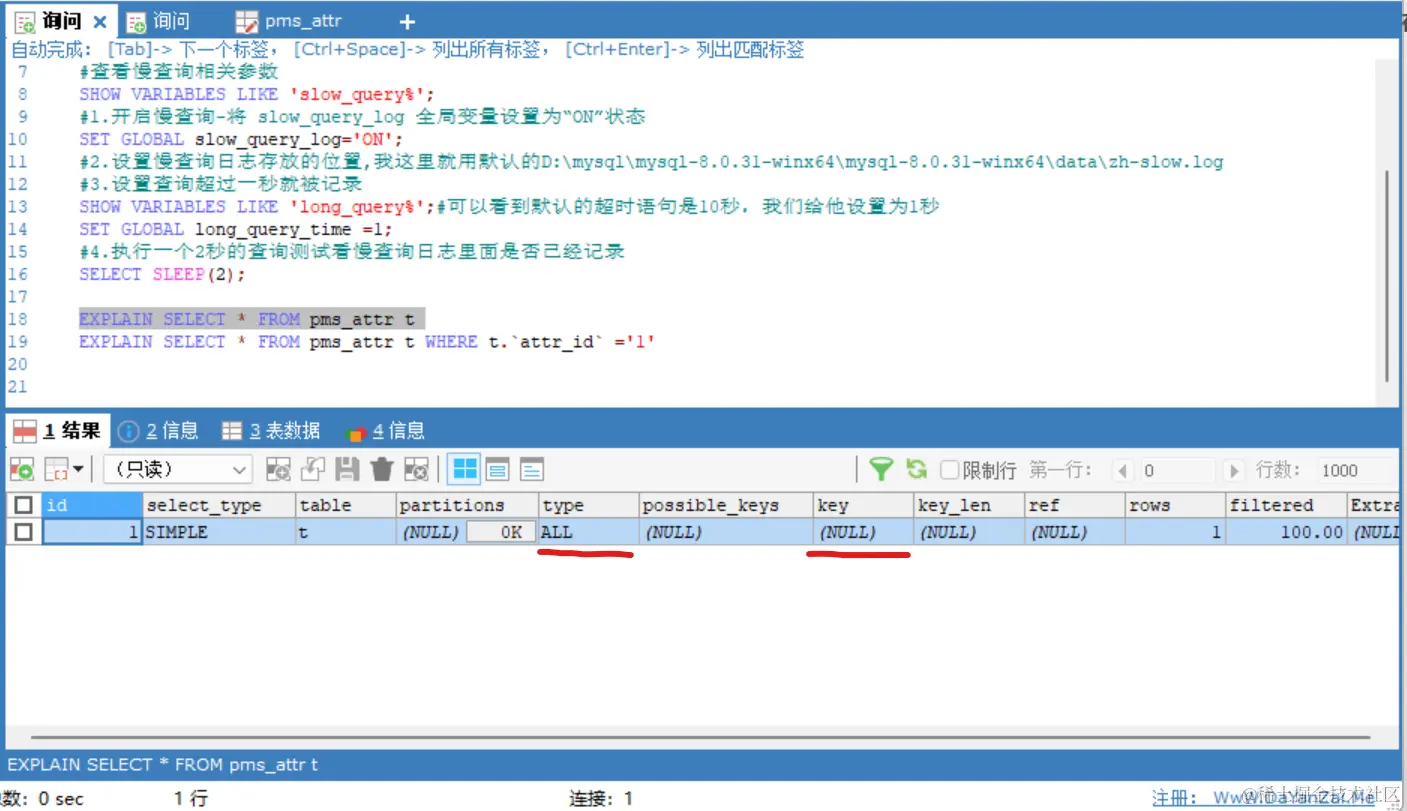
Task: Open the (只读) read-only mode combo box
Action: 178,469
